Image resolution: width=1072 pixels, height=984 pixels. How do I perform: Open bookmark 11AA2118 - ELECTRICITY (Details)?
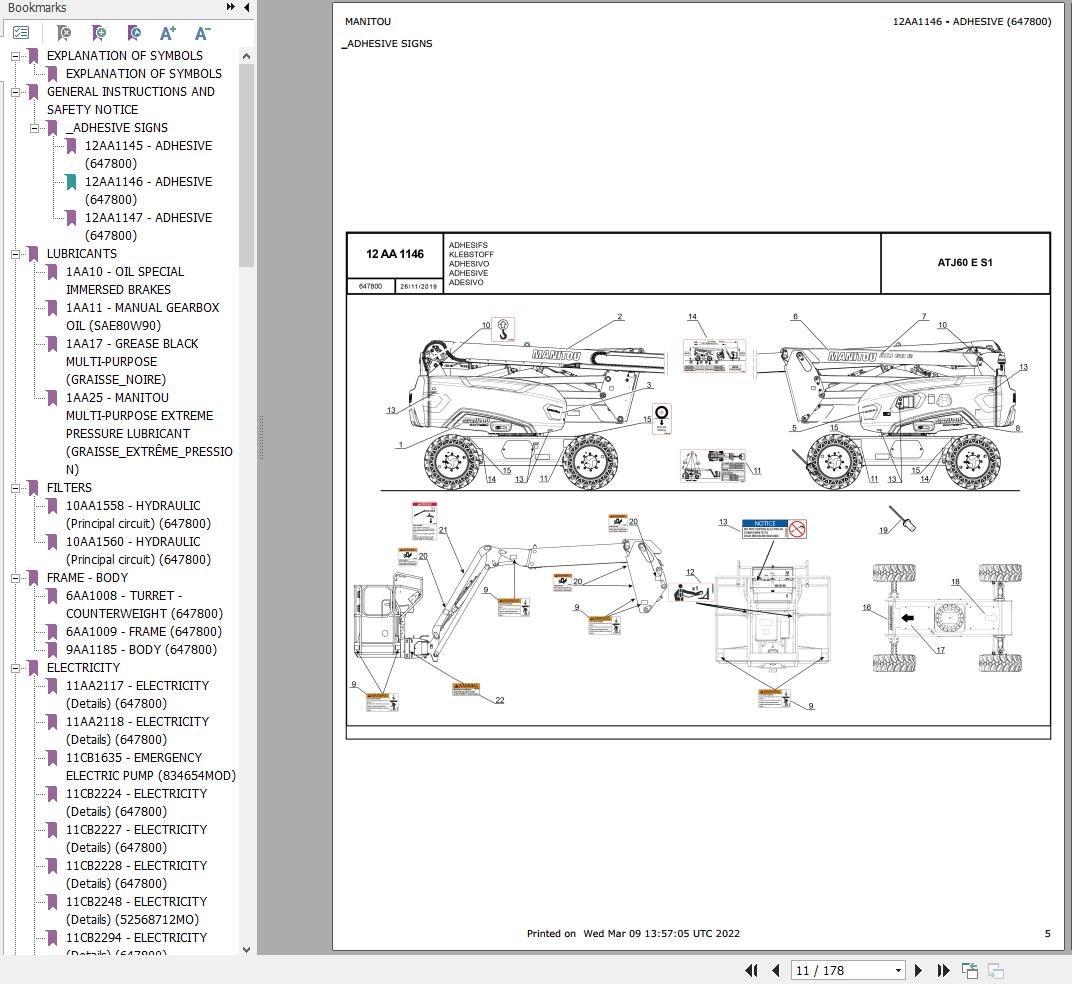tap(137, 730)
